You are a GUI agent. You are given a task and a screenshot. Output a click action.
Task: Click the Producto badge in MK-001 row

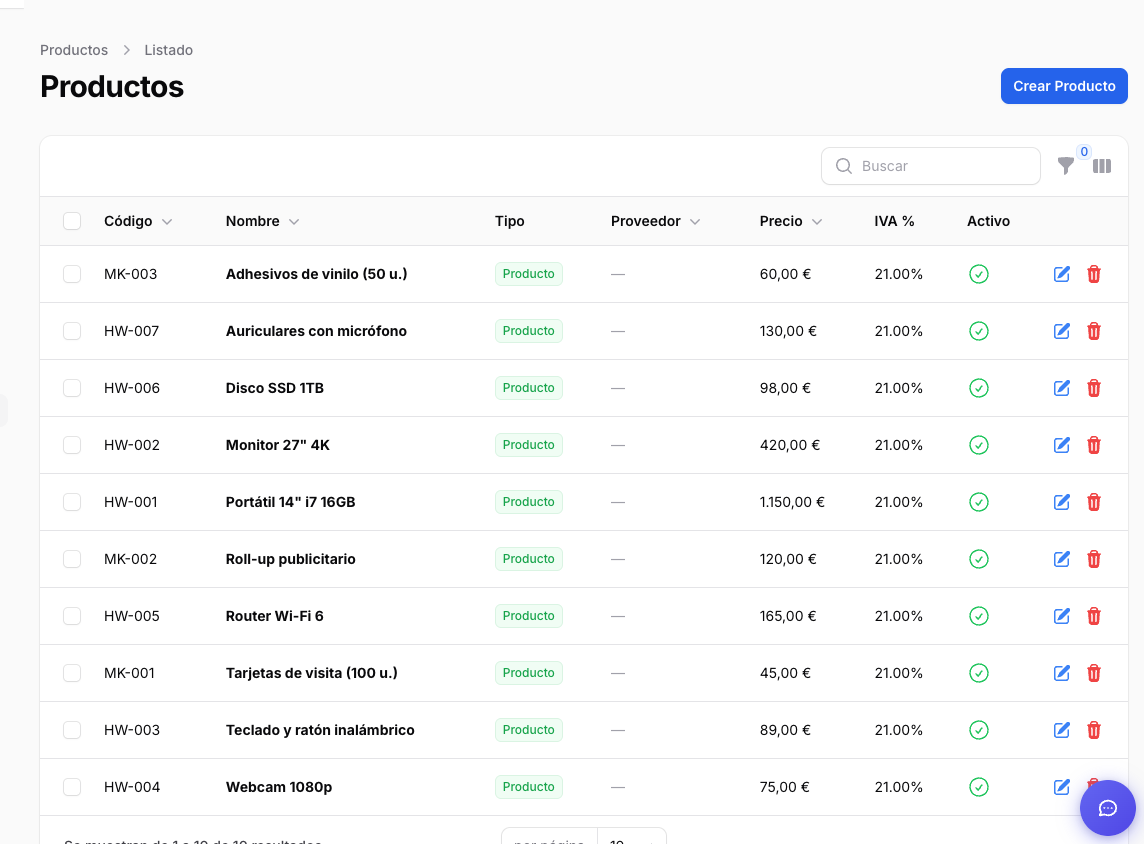528,673
